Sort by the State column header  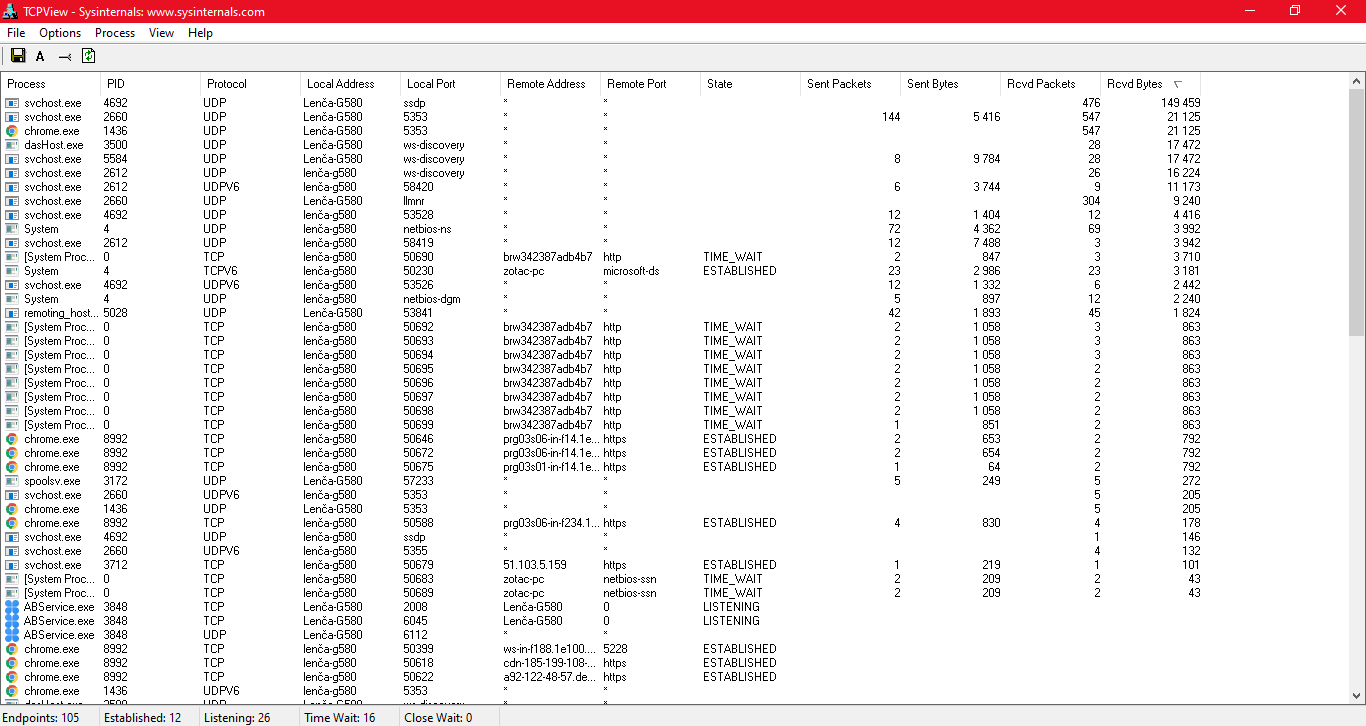[x=720, y=84]
